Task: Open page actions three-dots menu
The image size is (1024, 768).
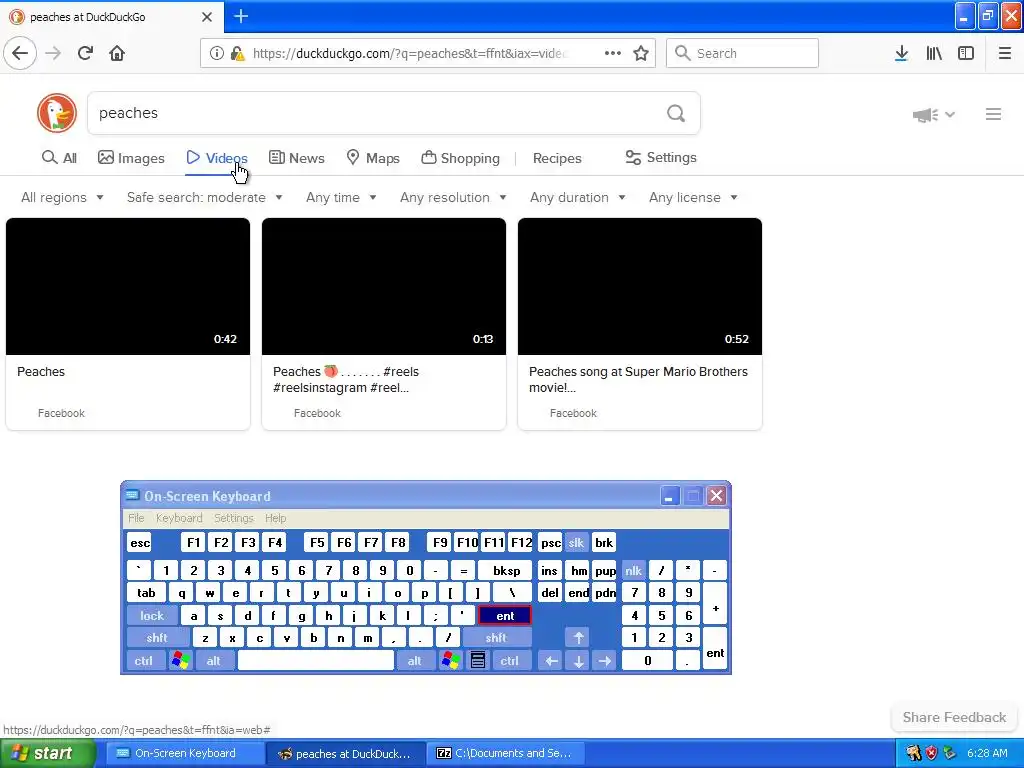Action: tap(613, 53)
